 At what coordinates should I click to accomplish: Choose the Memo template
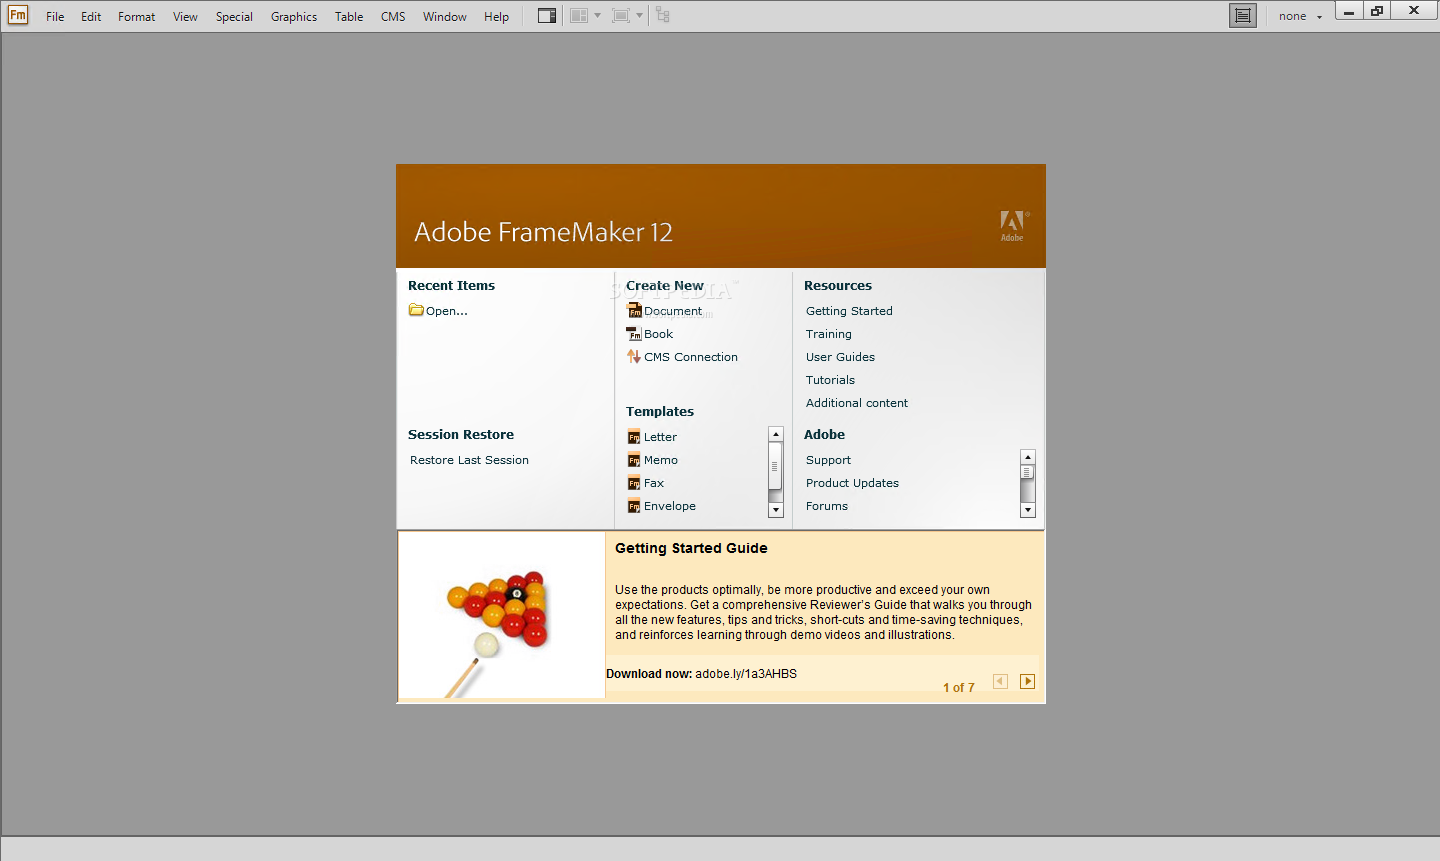tap(661, 460)
